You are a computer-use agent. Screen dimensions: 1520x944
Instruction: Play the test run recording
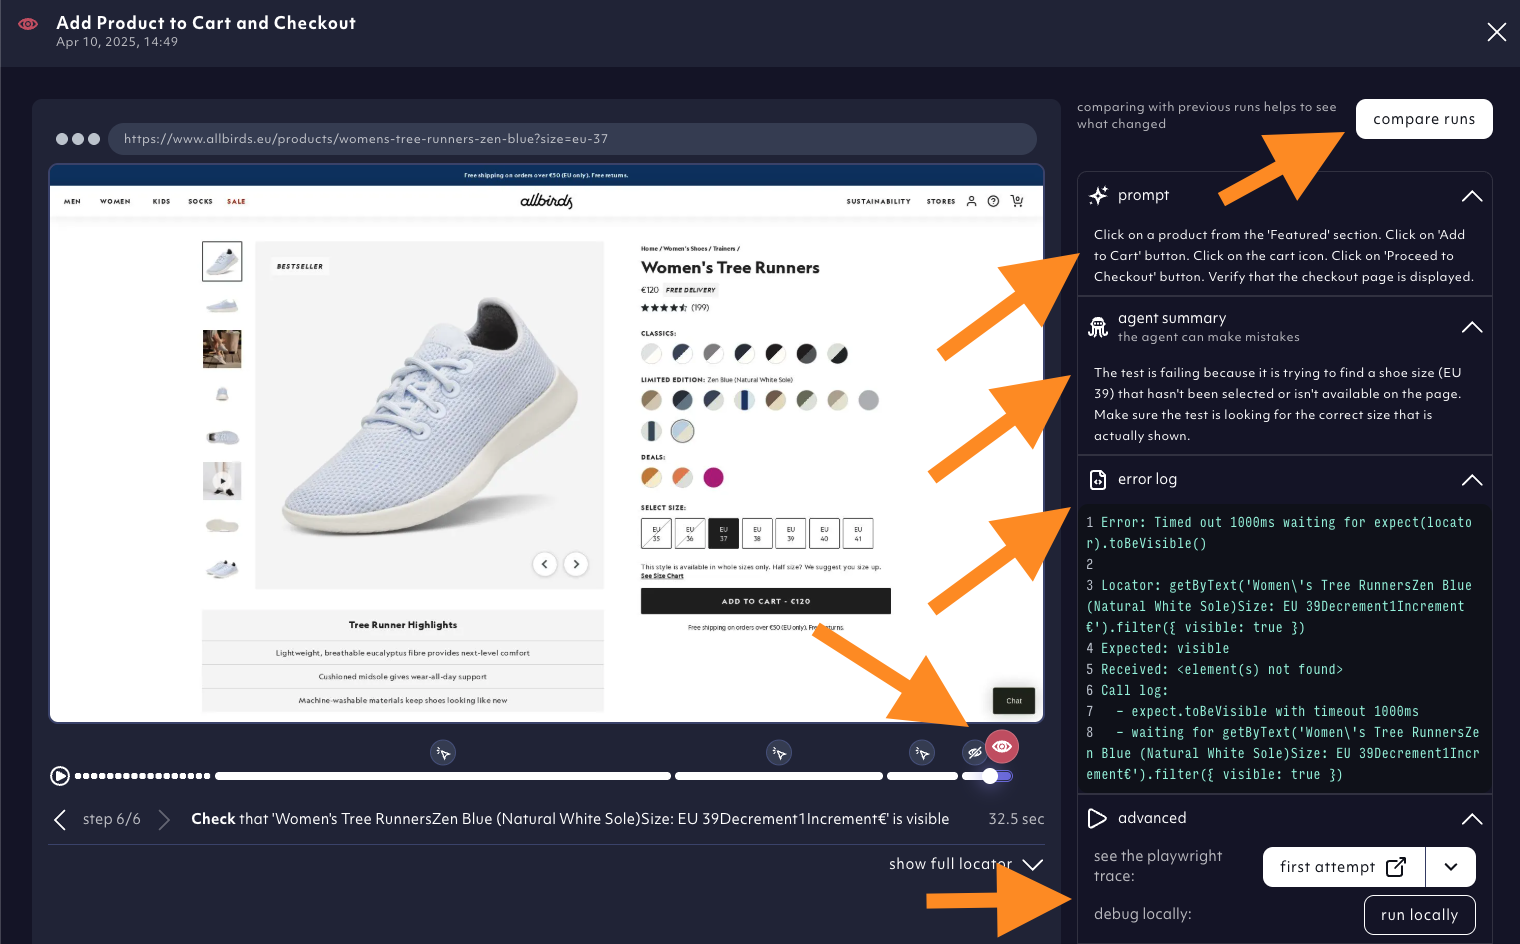click(x=60, y=776)
